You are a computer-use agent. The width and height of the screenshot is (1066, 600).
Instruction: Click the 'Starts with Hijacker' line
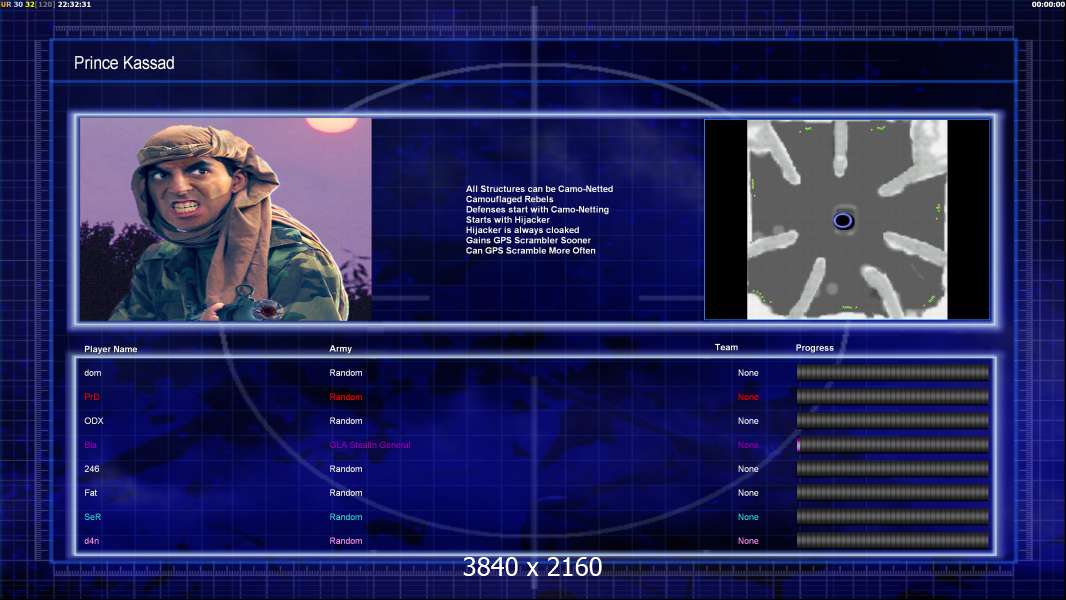[x=508, y=219]
